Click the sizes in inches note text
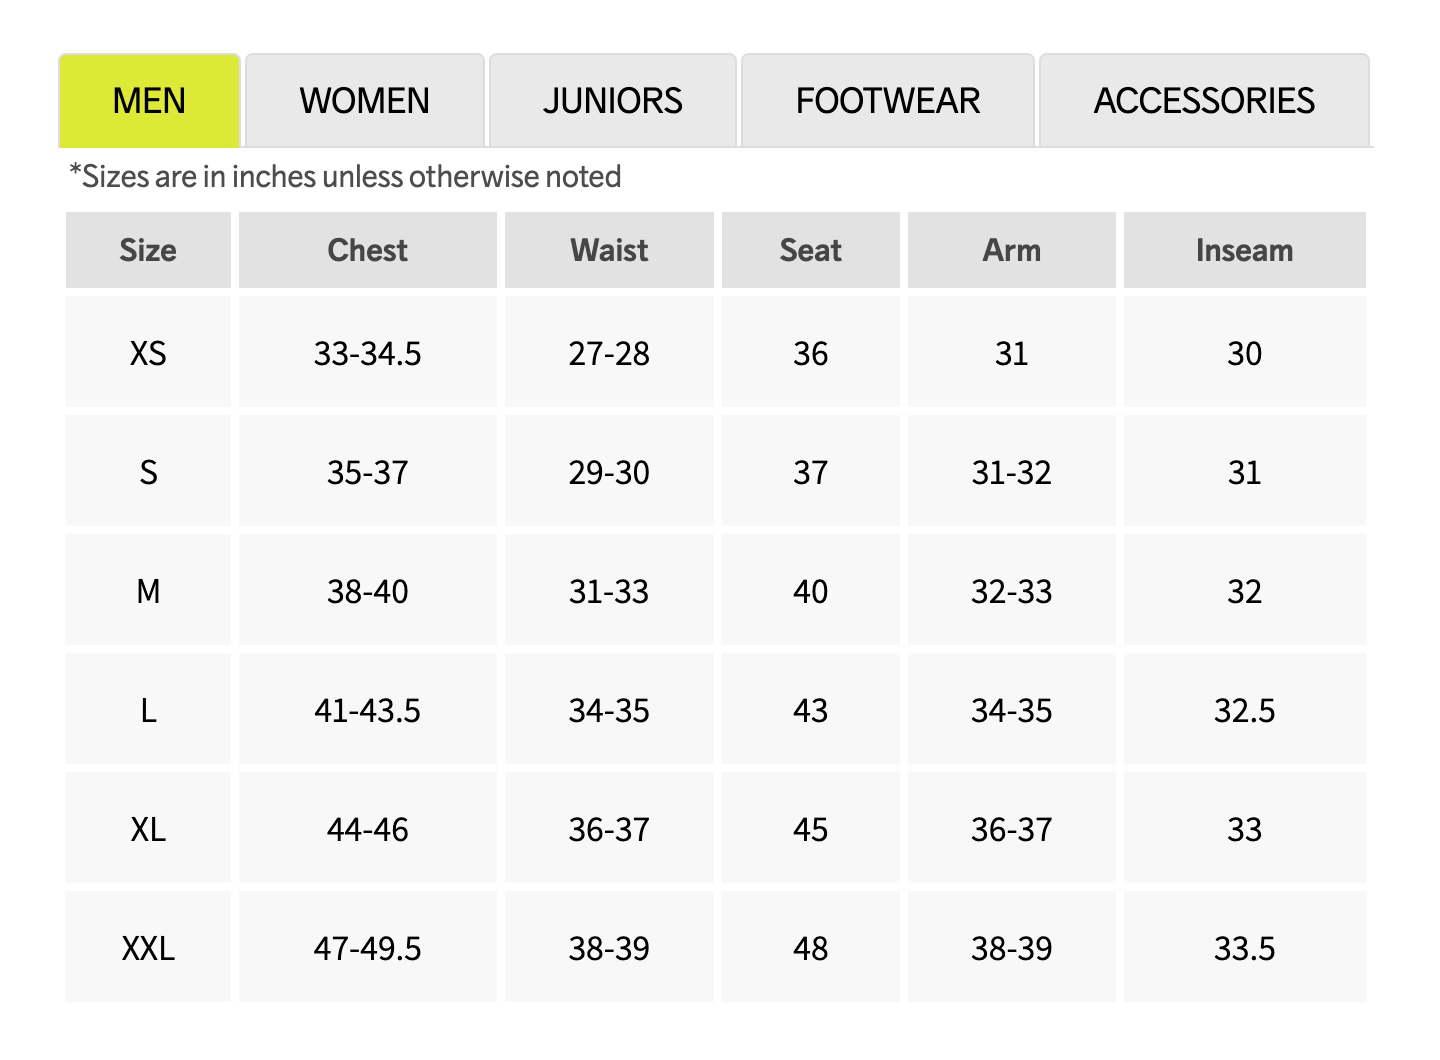 pyautogui.click(x=345, y=177)
